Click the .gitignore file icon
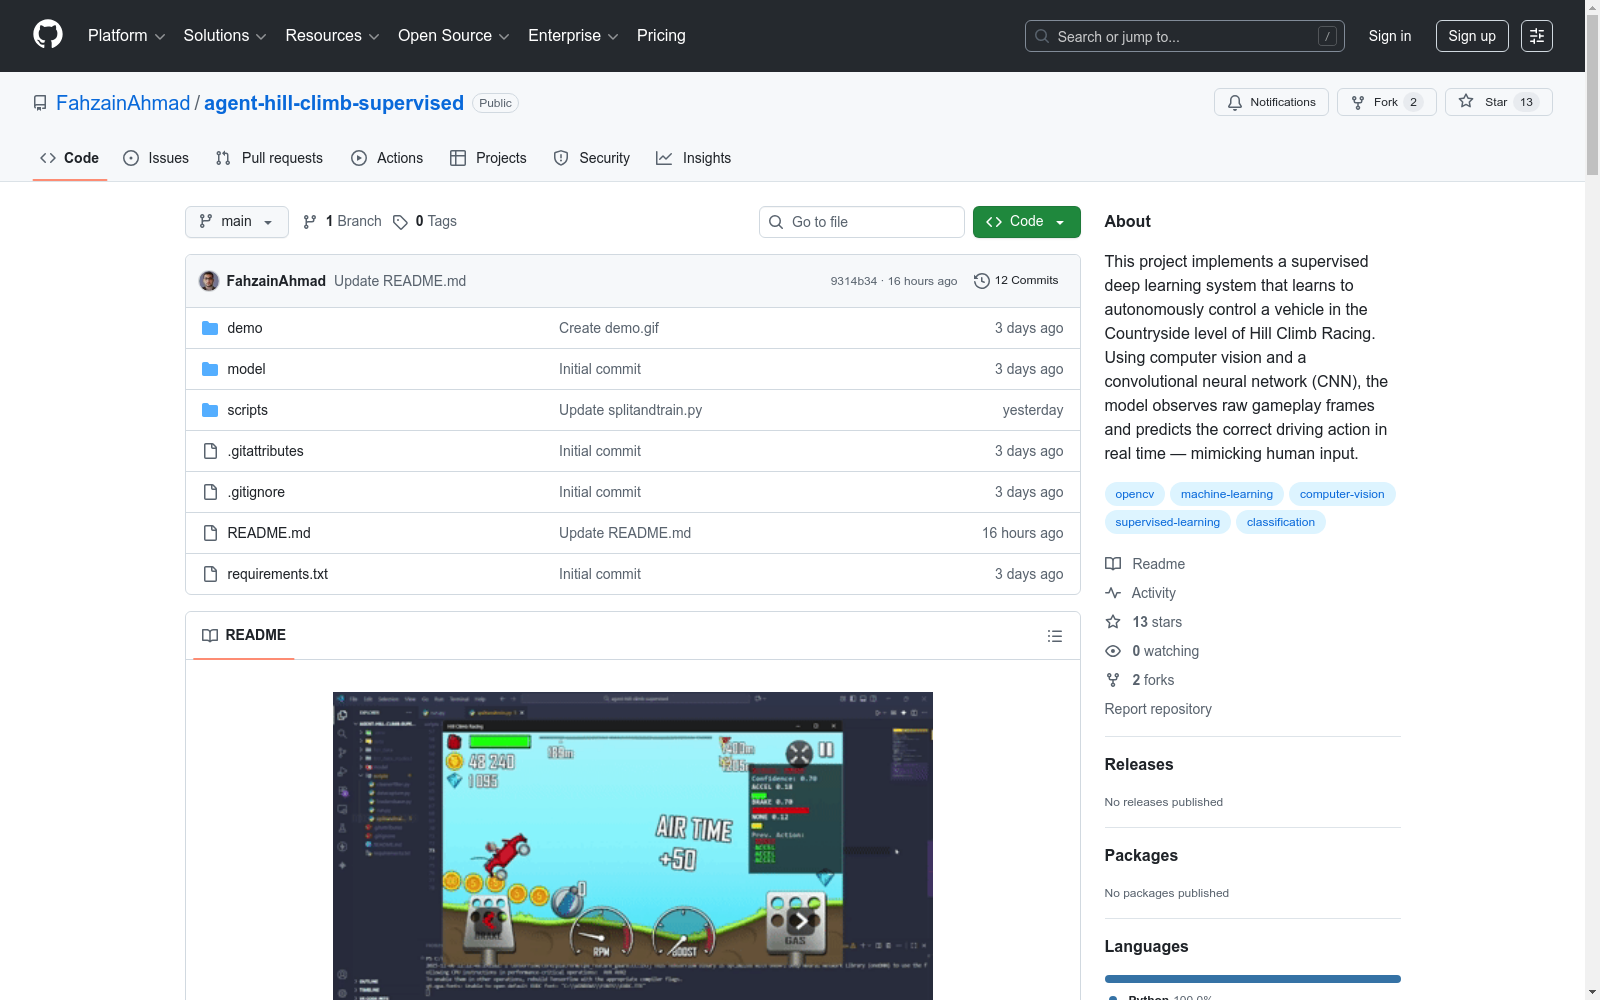The height and width of the screenshot is (1000, 1600). tap(210, 492)
